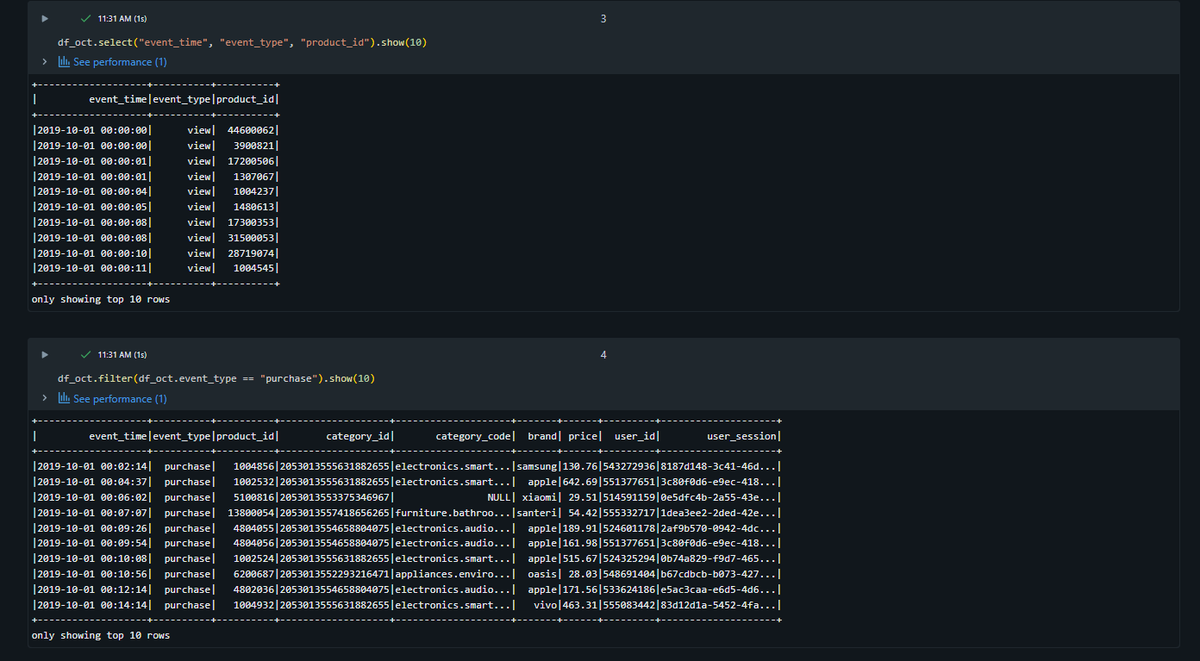Open See performance (1) link in cell 4

120,399
